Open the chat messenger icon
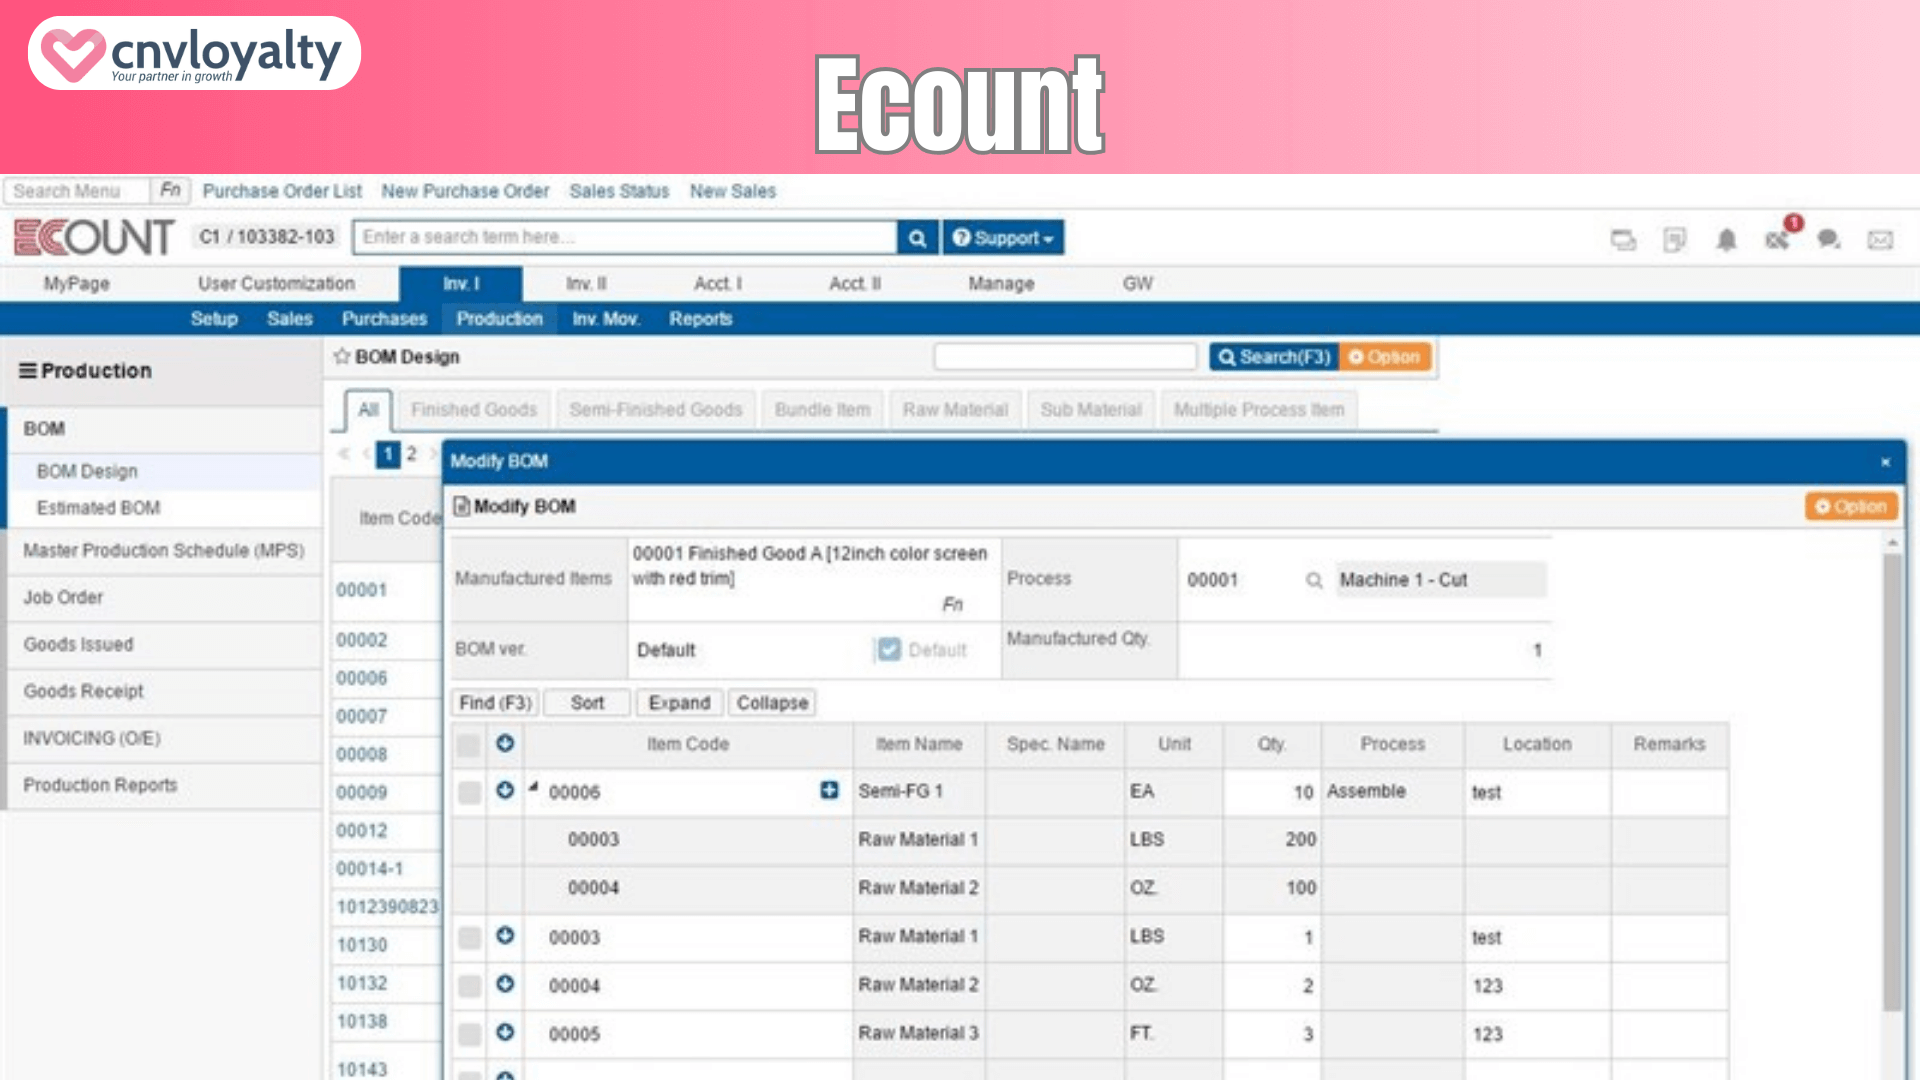Viewport: 1920px width, 1080px height. pyautogui.click(x=1829, y=240)
